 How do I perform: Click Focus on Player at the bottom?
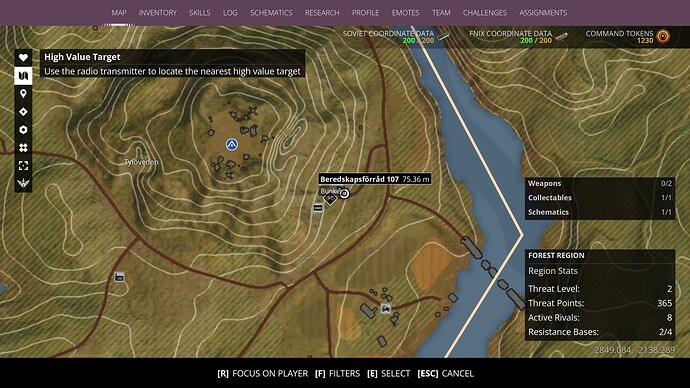coord(263,373)
